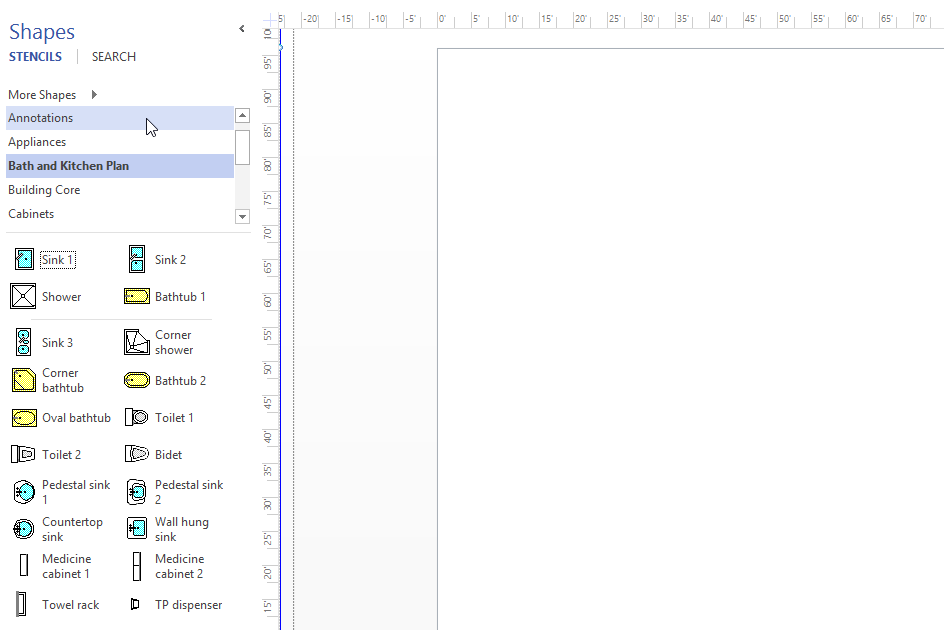Pick the Toilet 1 shape icon
This screenshot has width=944, height=630.
click(x=136, y=417)
